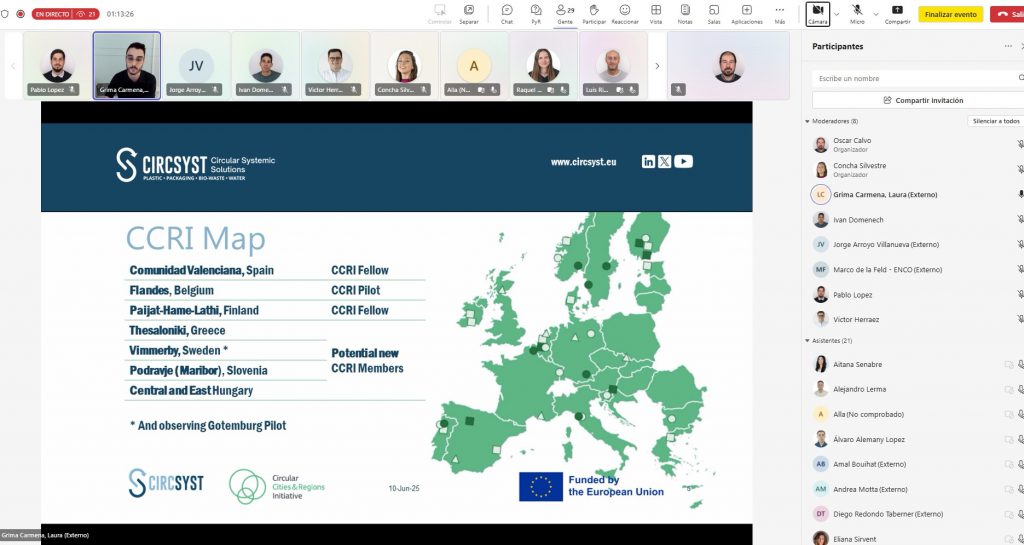Click the Participar raise hand icon
Screen dimensions: 1024x545
(594, 10)
